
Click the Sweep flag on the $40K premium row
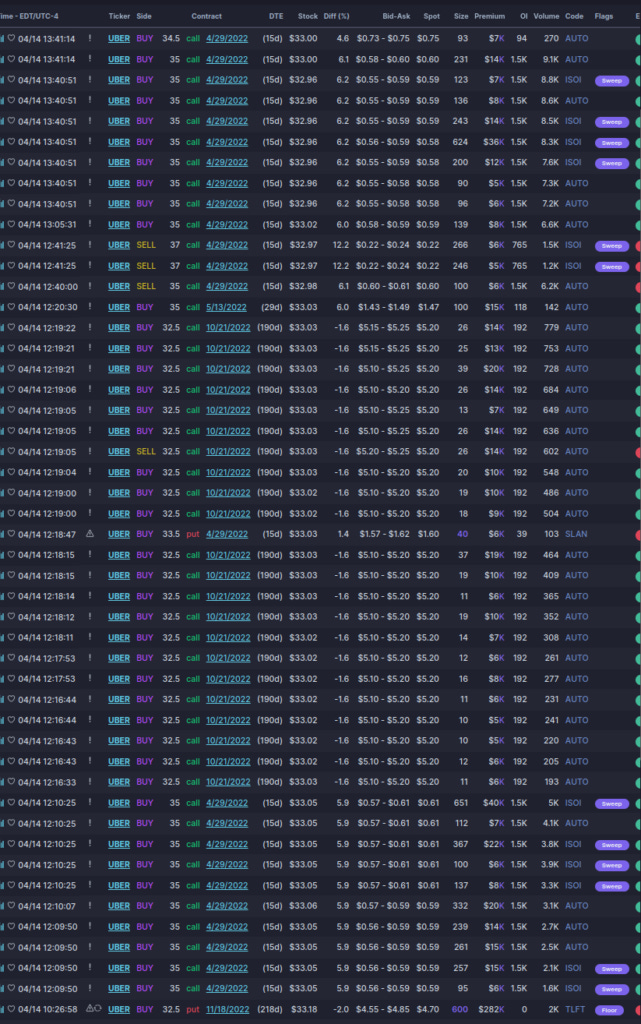(x=612, y=804)
